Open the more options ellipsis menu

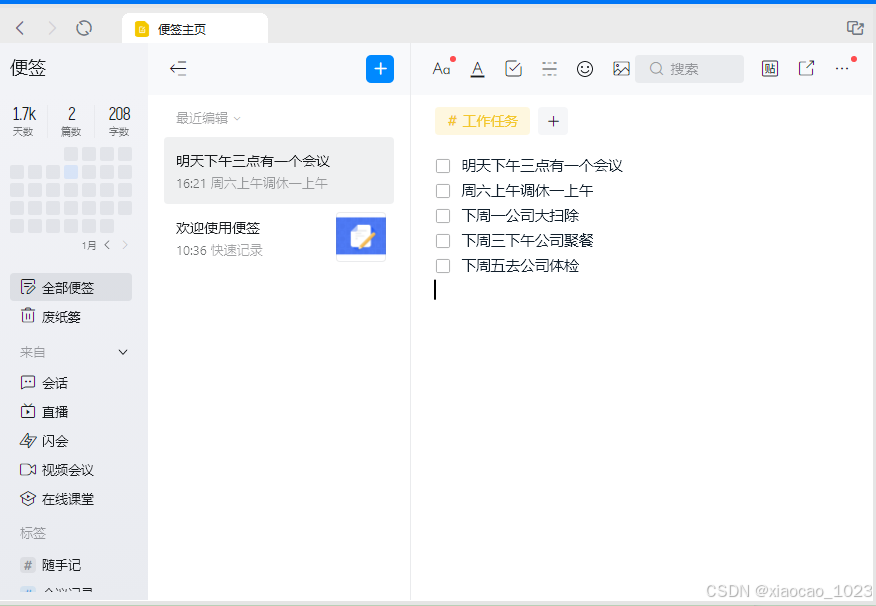click(842, 69)
